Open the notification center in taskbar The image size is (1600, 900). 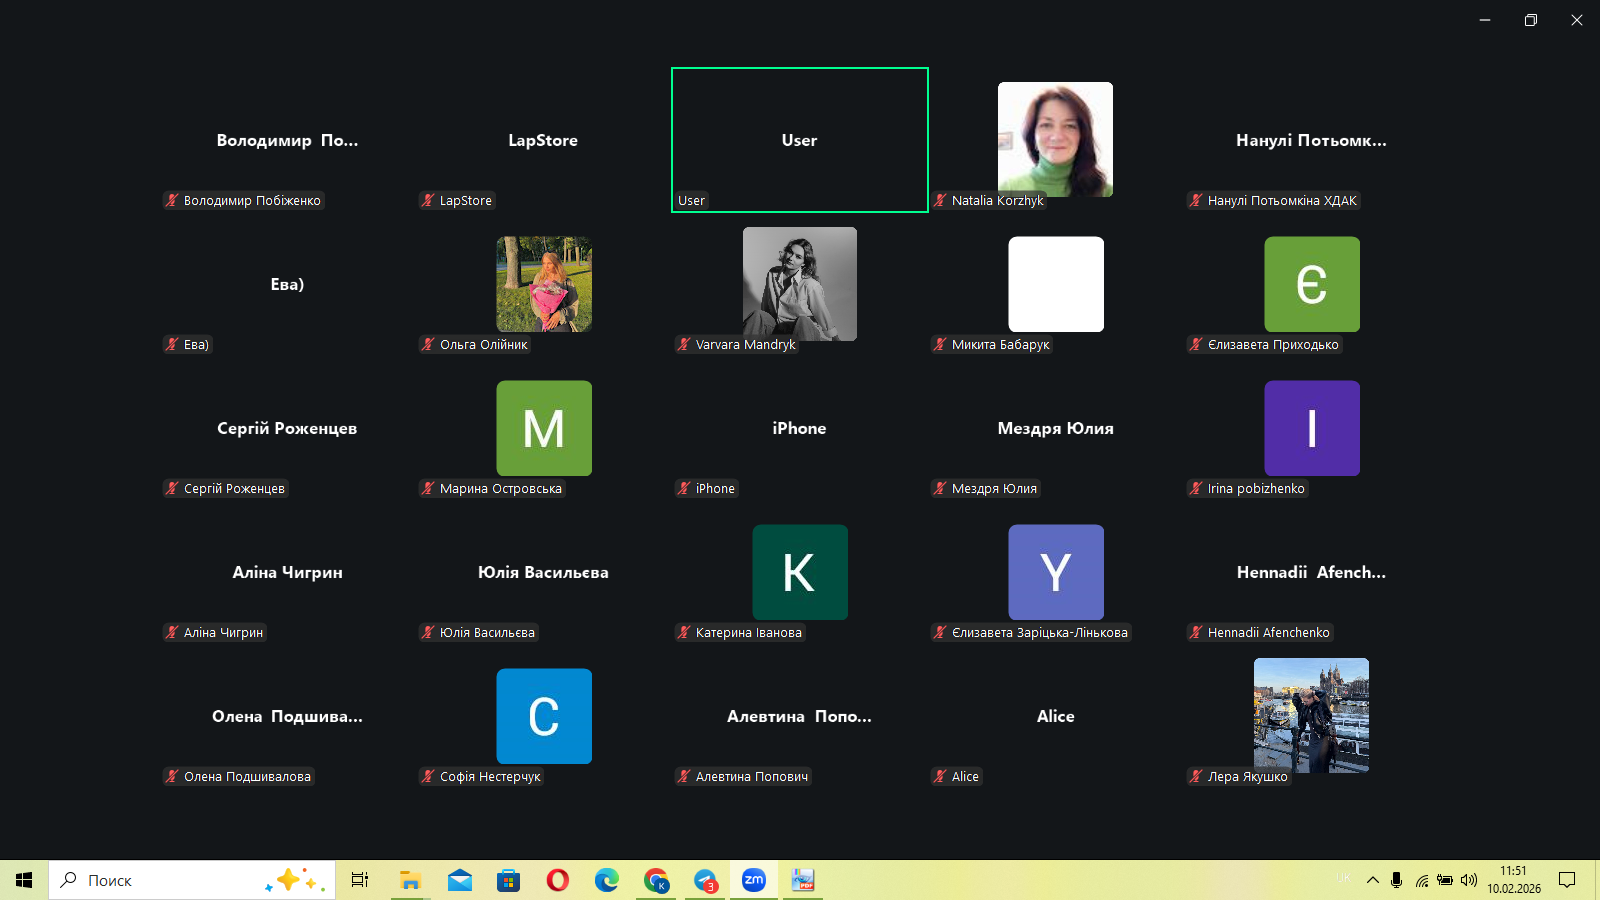coord(1567,880)
